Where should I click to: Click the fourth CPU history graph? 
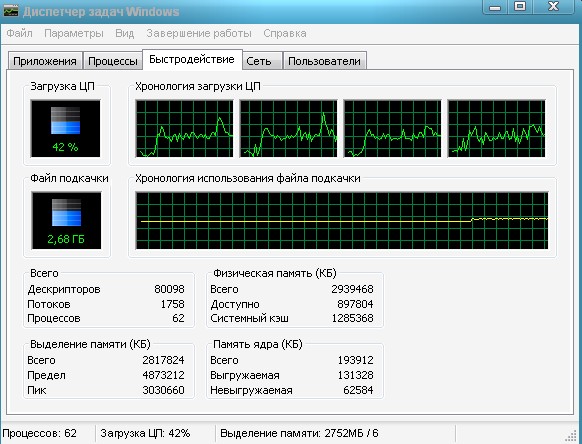497,128
